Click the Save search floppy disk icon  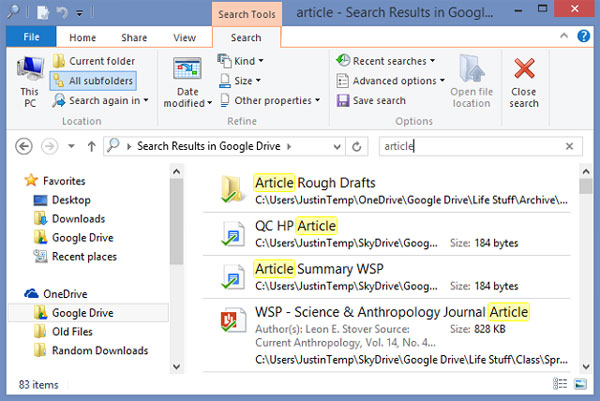(x=343, y=101)
